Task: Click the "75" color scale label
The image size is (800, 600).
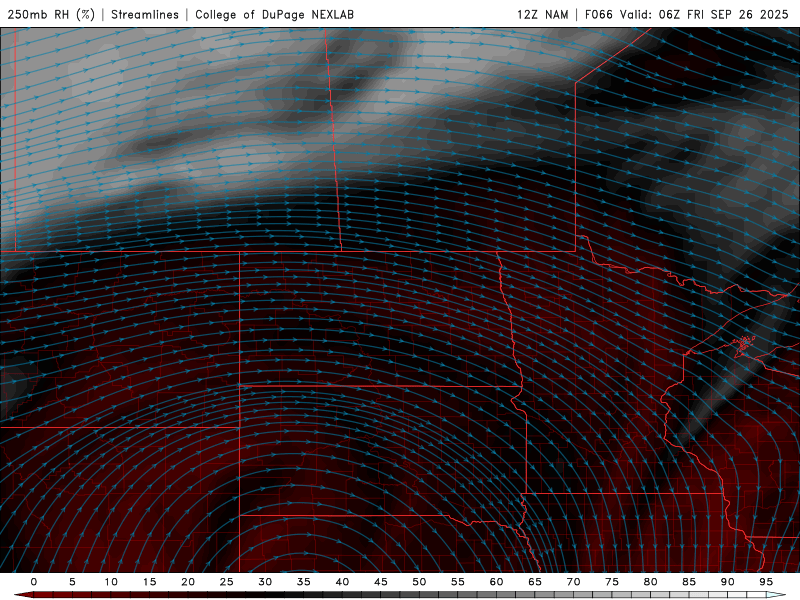Action: [612, 582]
